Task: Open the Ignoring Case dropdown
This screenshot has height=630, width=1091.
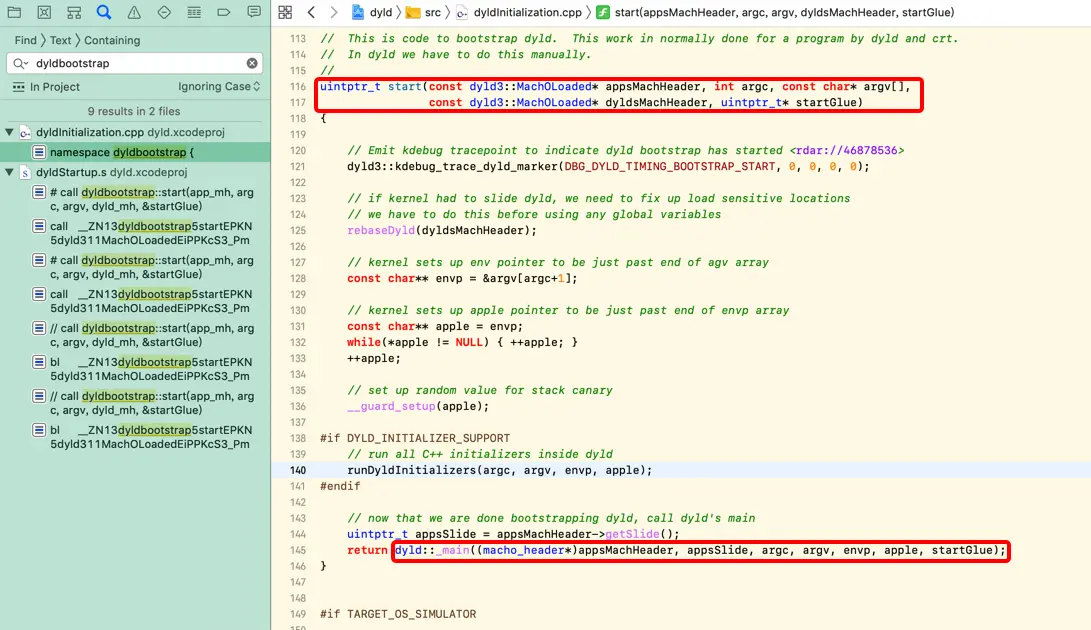Action: click(x=218, y=86)
